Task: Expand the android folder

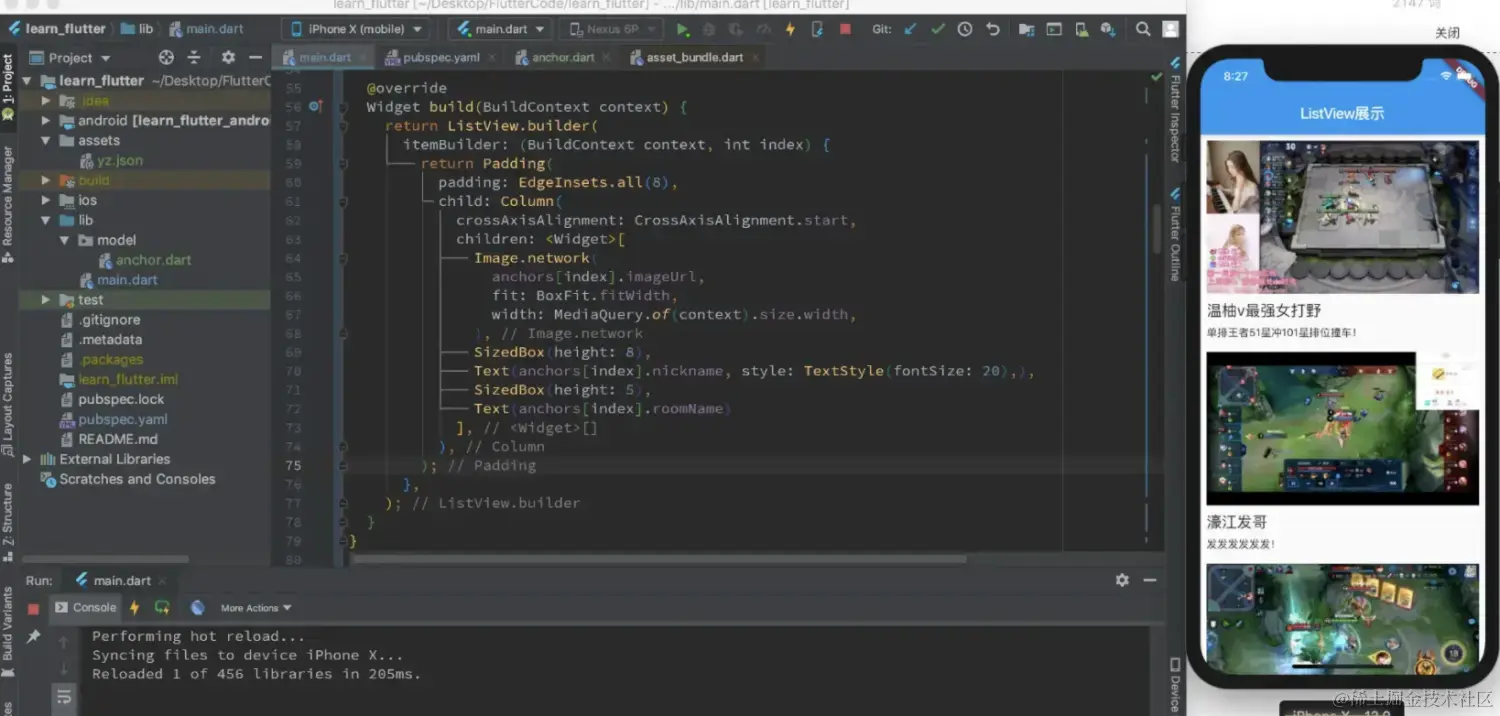Action: click(46, 121)
